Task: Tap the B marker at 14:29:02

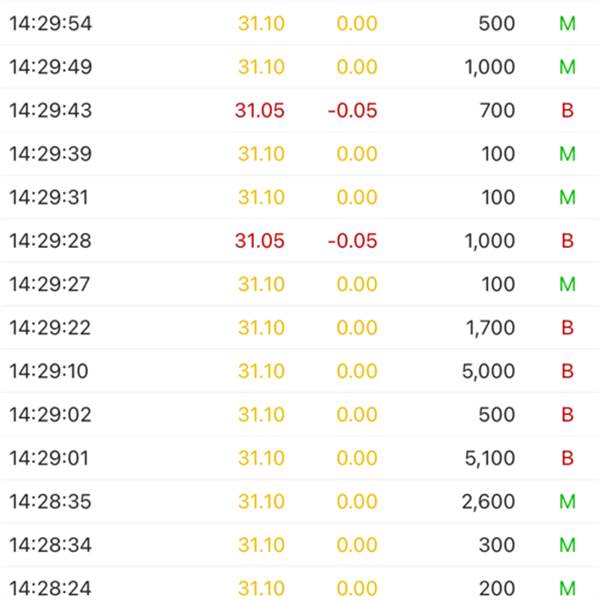Action: coord(567,414)
